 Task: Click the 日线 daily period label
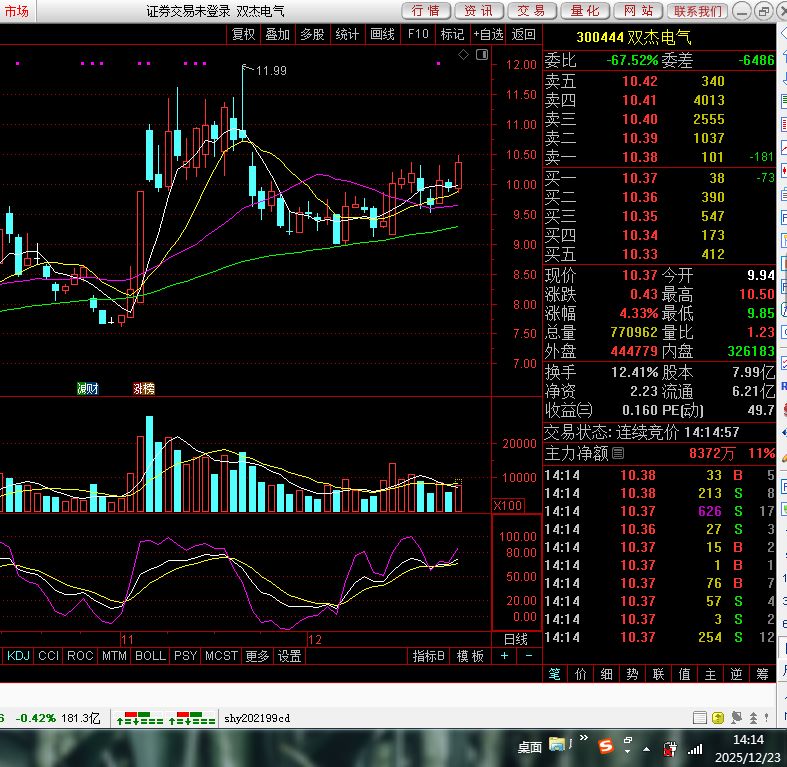click(515, 639)
